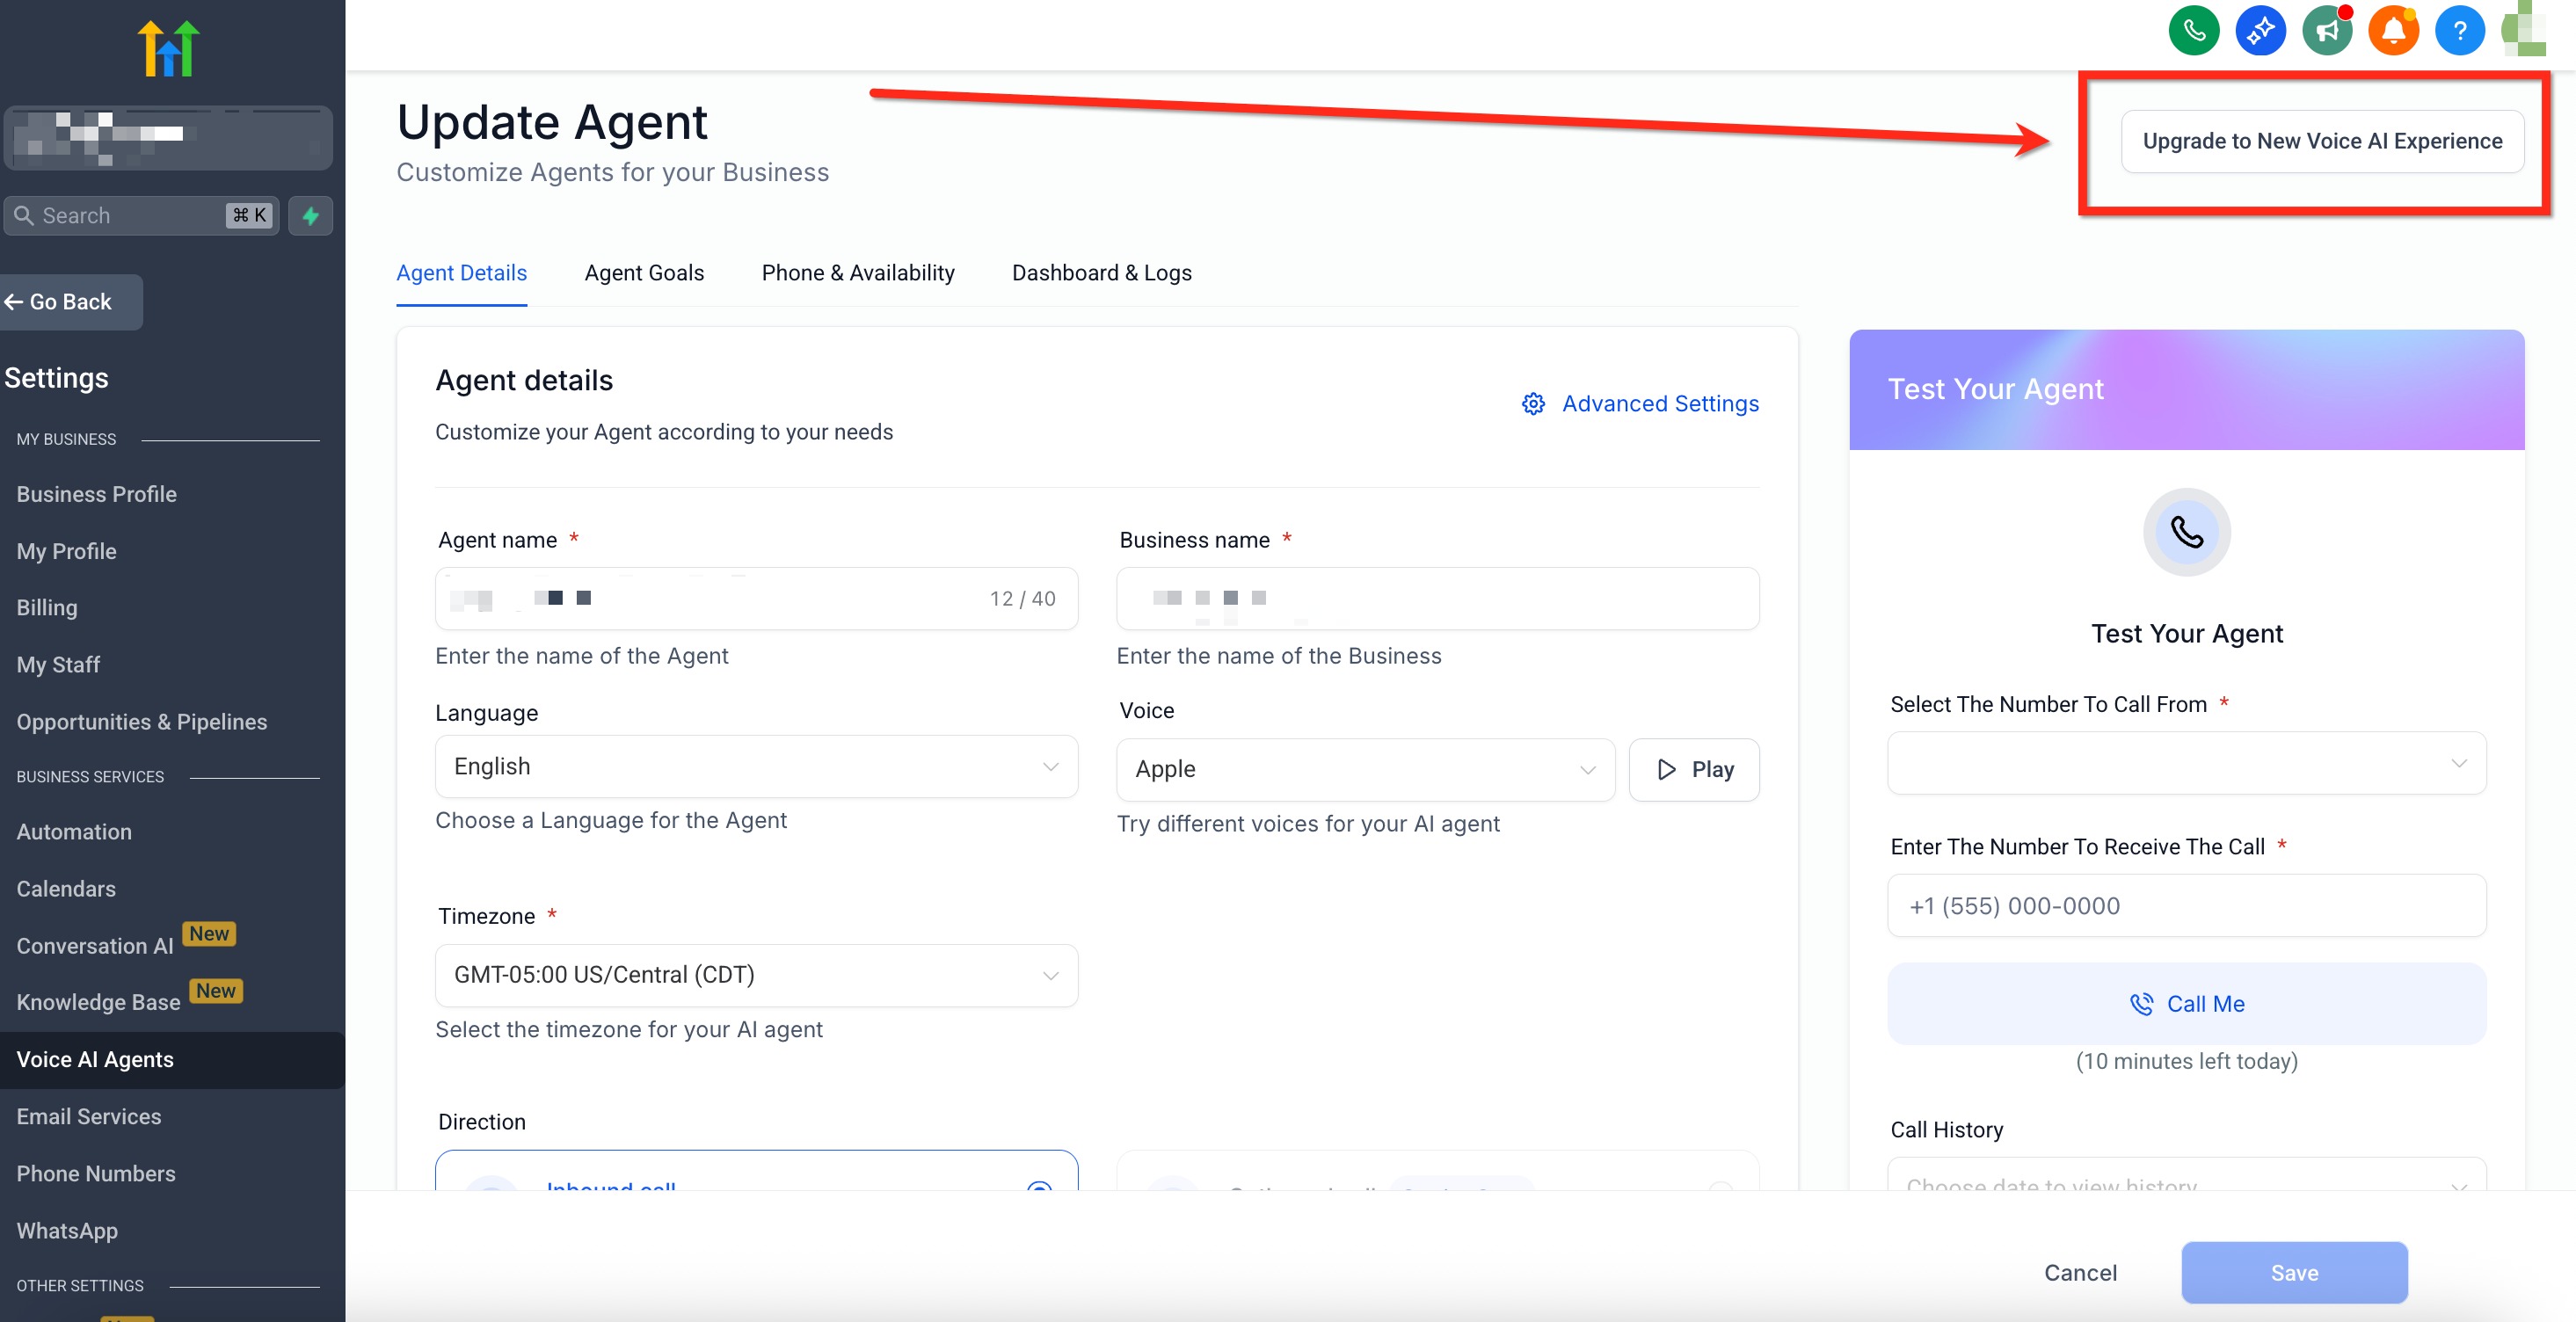
Task: Open the blue Ask AI sparkle icon
Action: [2260, 31]
